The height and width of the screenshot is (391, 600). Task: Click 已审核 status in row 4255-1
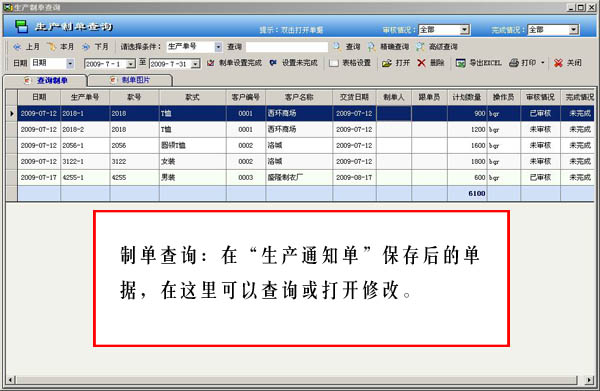pyautogui.click(x=540, y=178)
